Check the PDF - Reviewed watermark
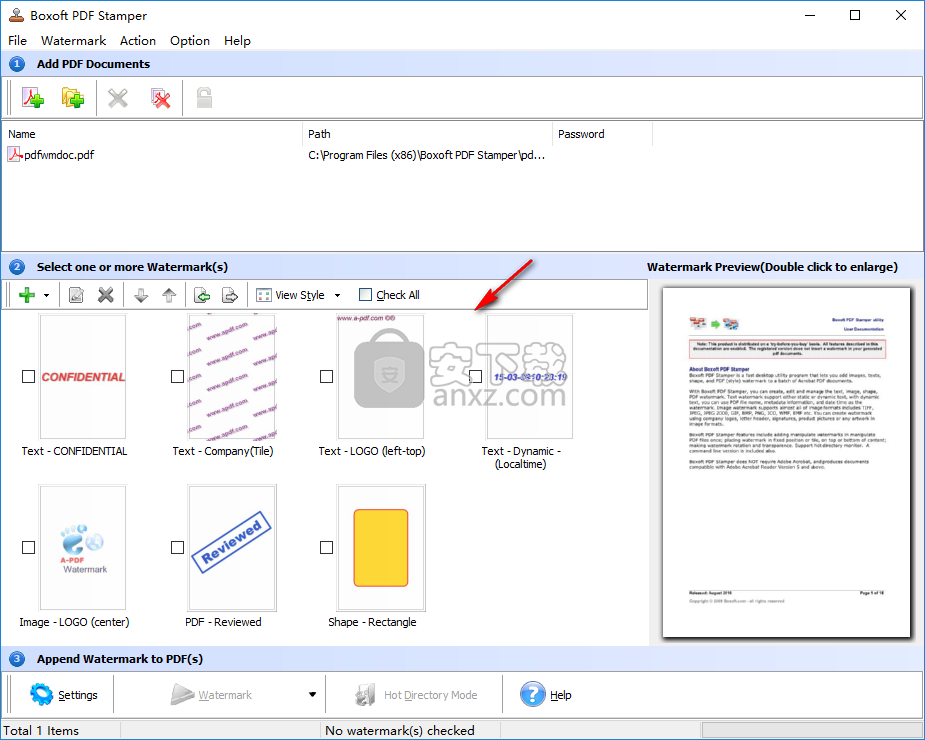Viewport: 925px width, 740px height. pyautogui.click(x=177, y=548)
